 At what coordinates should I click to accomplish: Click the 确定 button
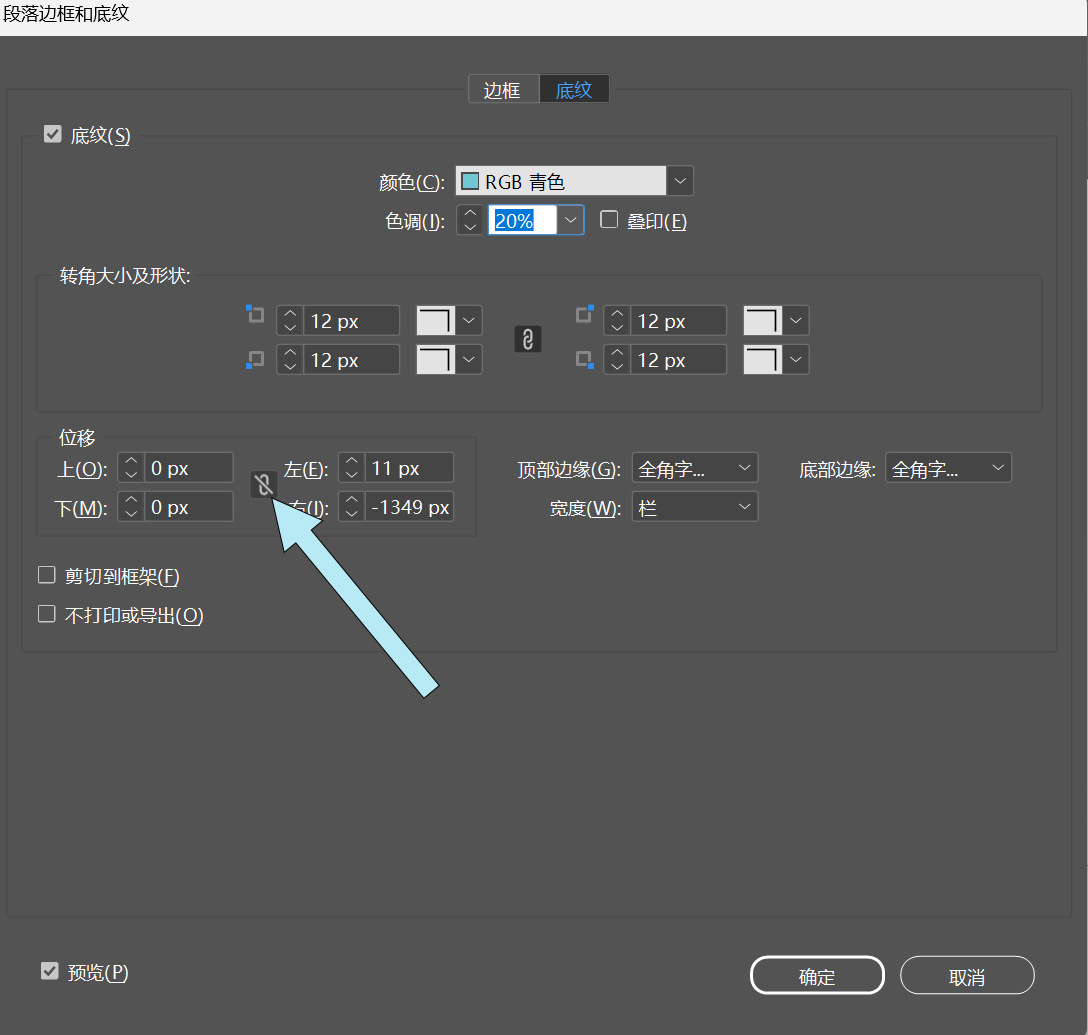[817, 976]
